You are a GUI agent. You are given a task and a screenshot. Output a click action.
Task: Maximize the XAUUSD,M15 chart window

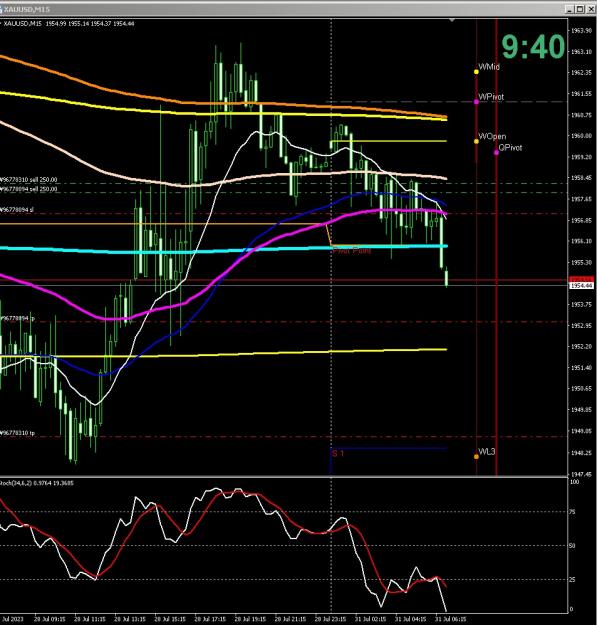pos(580,9)
